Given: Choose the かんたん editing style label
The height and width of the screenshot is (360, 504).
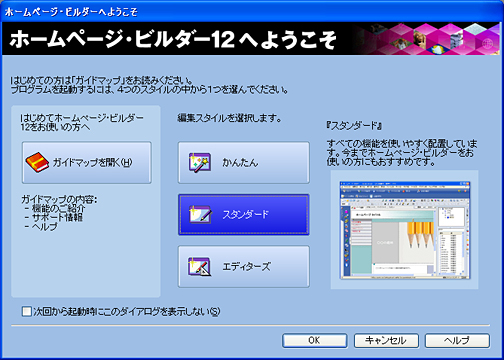Looking at the screenshot, I should pos(240,163).
